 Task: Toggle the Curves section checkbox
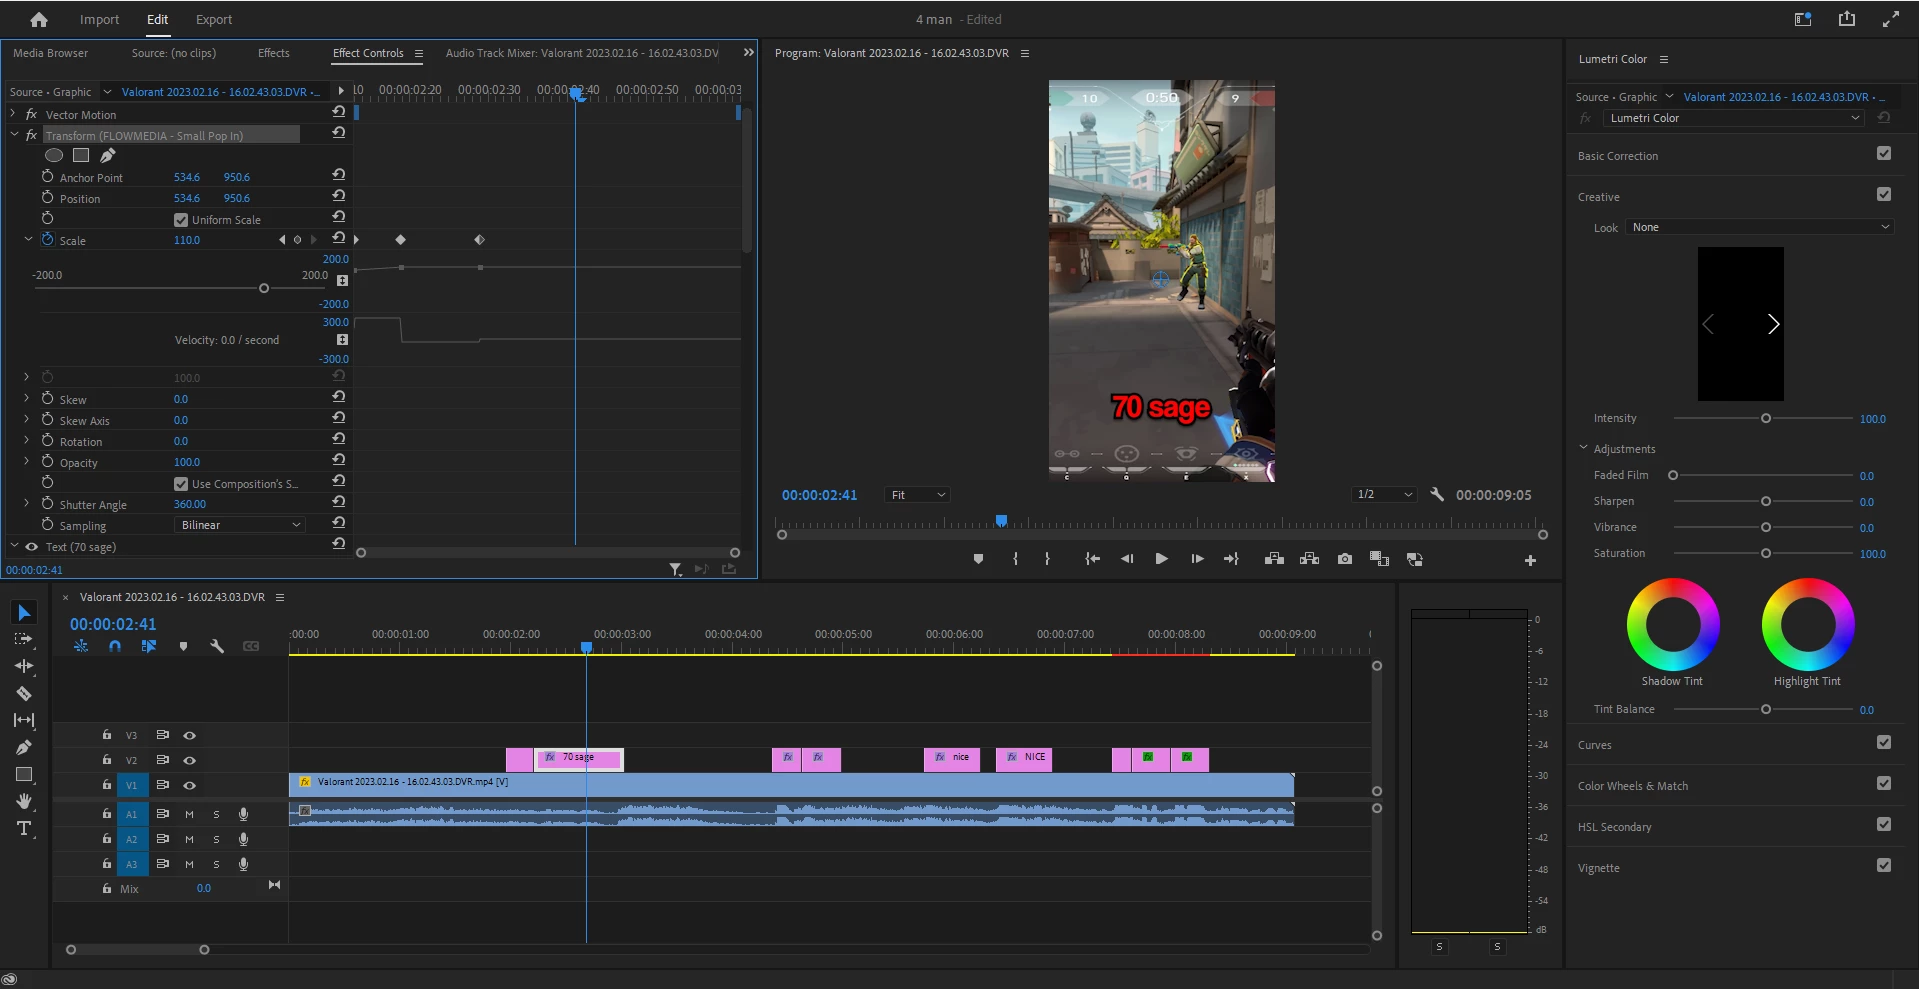1884,743
